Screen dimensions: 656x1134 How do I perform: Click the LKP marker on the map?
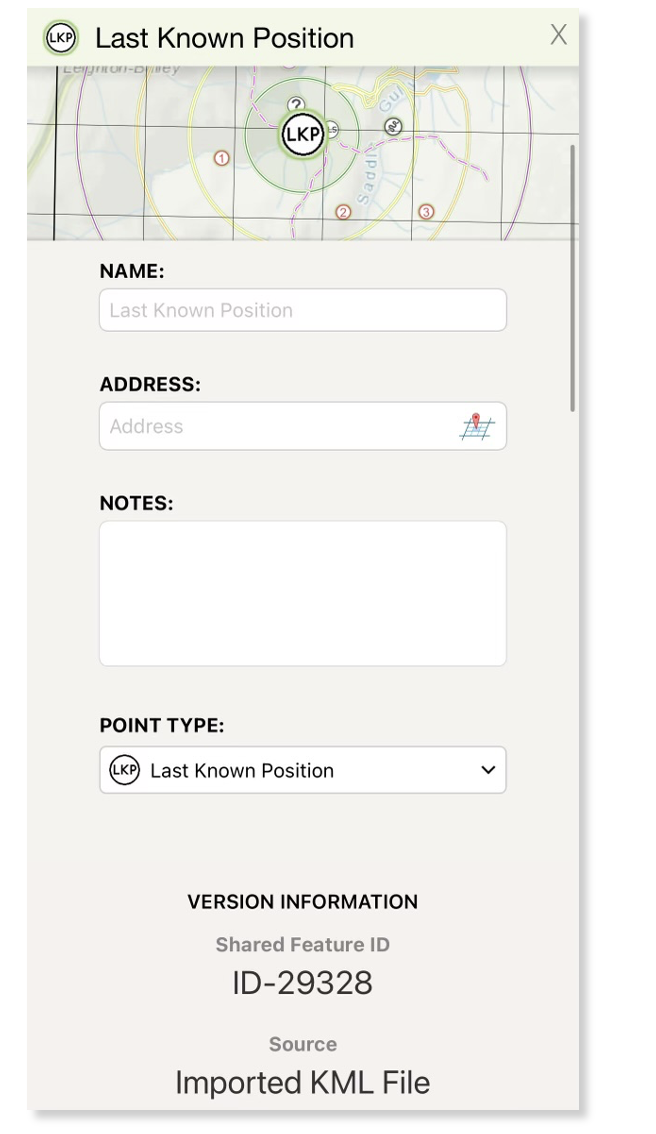pos(302,135)
